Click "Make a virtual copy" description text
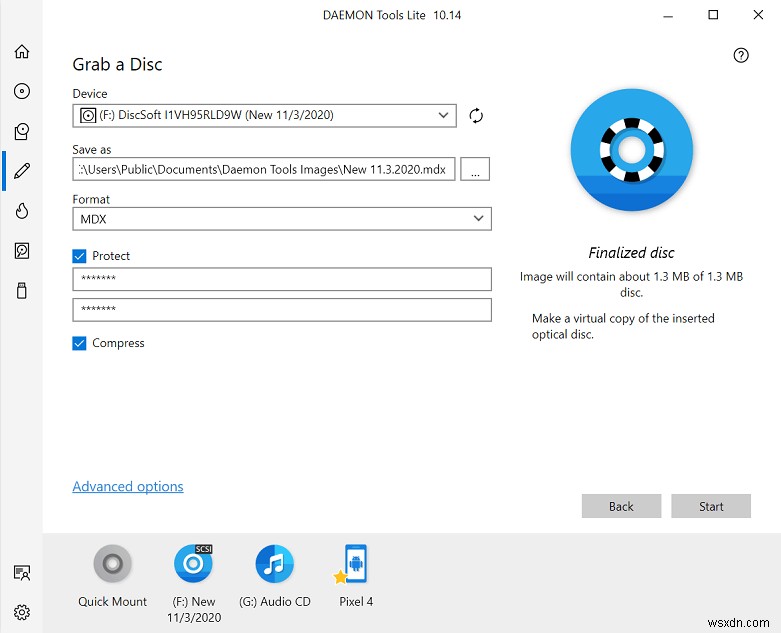This screenshot has height=633, width=781. click(623, 326)
